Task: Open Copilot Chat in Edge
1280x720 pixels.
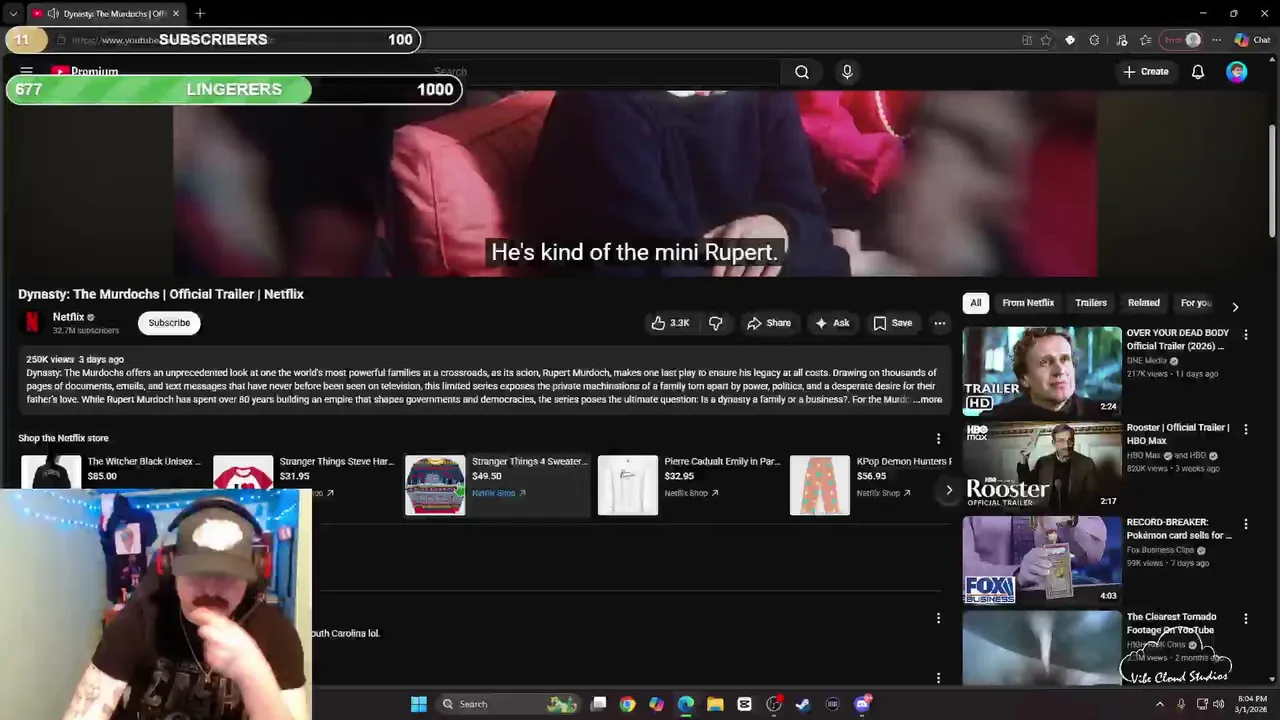Action: (x=1252, y=40)
